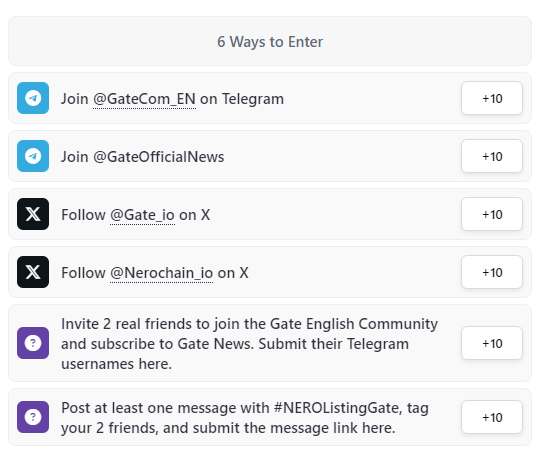
Task: Click Telegram icon beside Join @GateCom_EN
Action: click(x=33, y=98)
